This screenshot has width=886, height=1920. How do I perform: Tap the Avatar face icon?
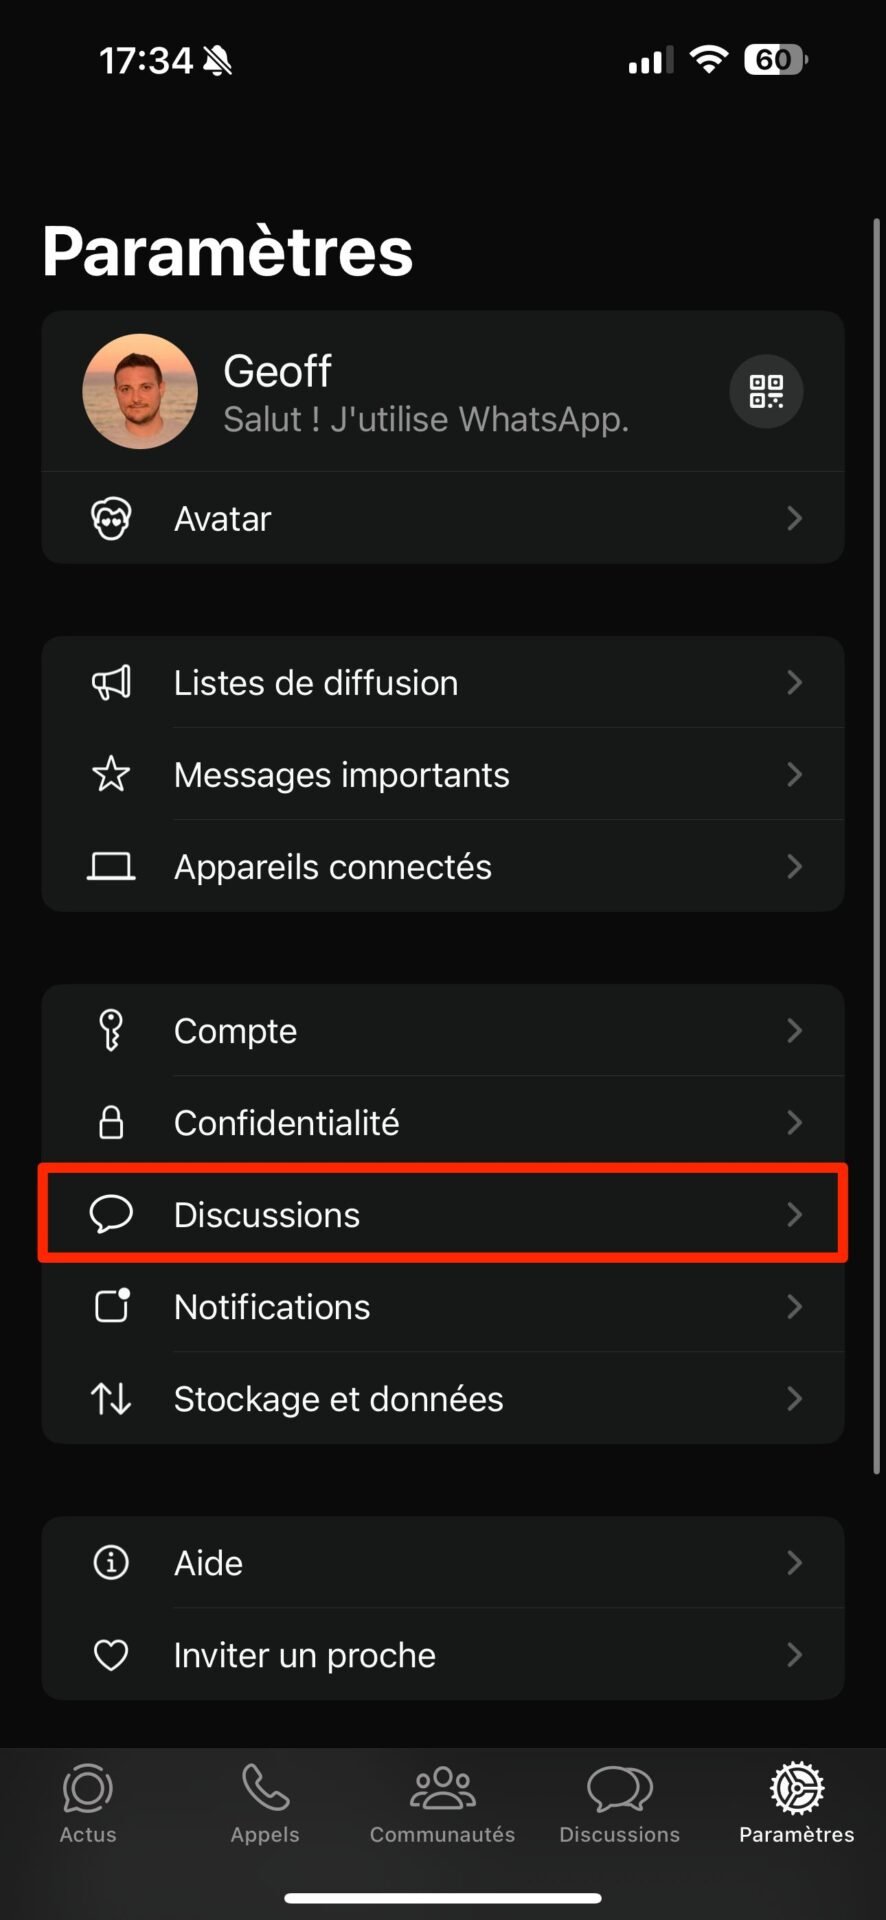[x=111, y=519]
